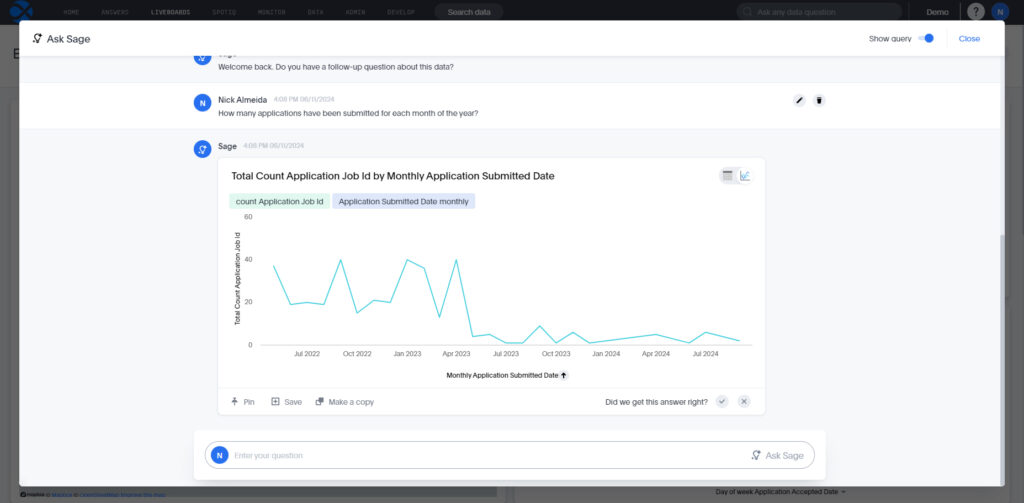The width and height of the screenshot is (1024, 503).
Task: Pin this answer to a Liveboard
Action: tap(243, 401)
